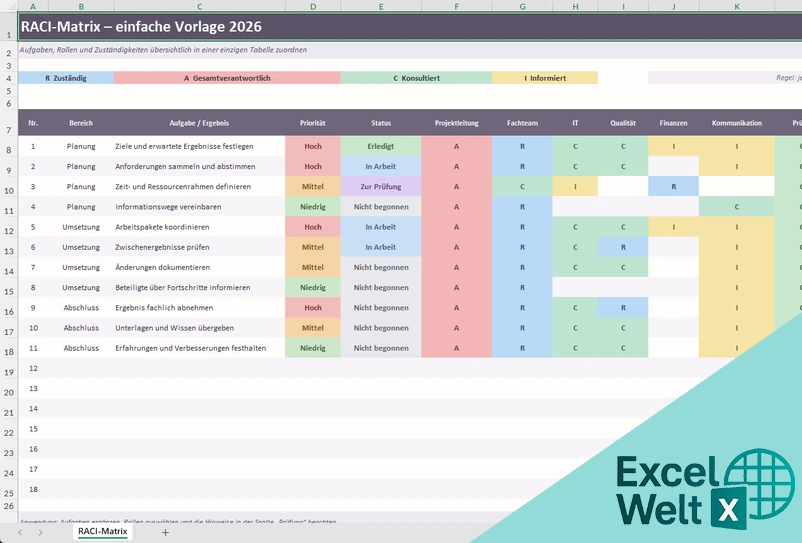This screenshot has height=543, width=802.
Task: Select the 'IT' table header
Action: pyautogui.click(x=575, y=123)
